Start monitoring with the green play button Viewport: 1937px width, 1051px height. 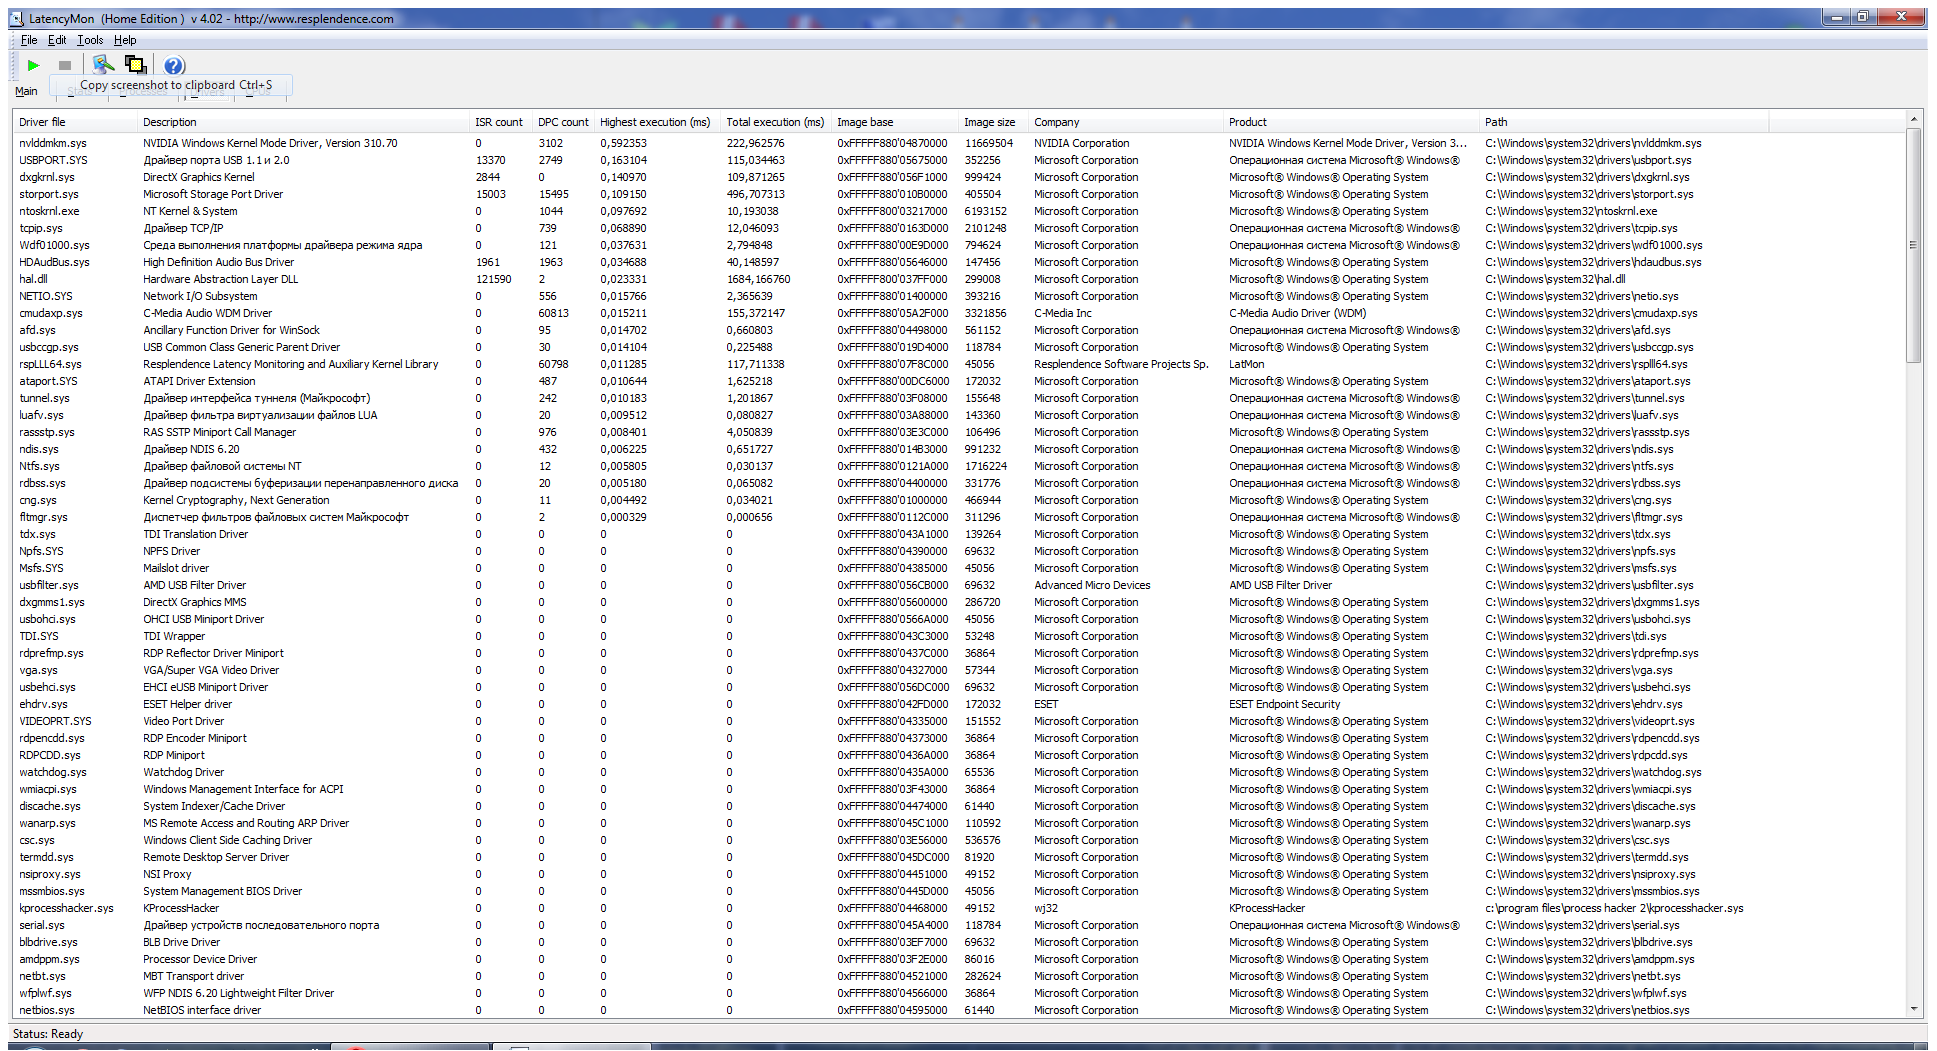(x=33, y=65)
